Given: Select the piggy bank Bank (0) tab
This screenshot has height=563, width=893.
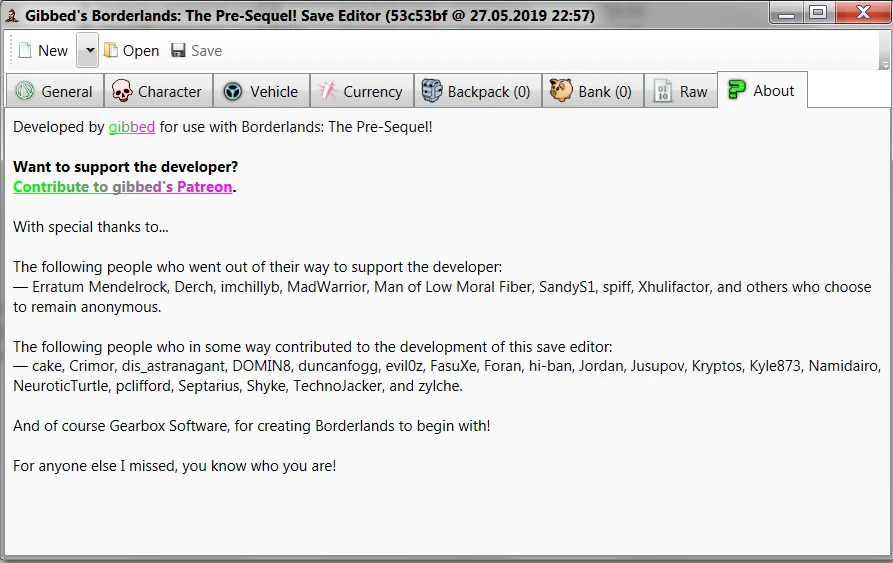Looking at the screenshot, I should coord(561,91).
